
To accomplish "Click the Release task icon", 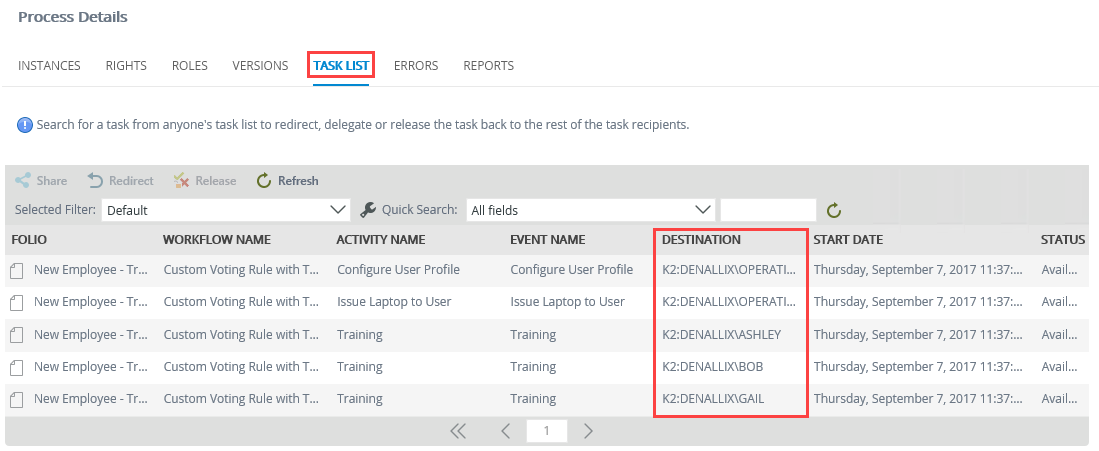I will [x=182, y=180].
